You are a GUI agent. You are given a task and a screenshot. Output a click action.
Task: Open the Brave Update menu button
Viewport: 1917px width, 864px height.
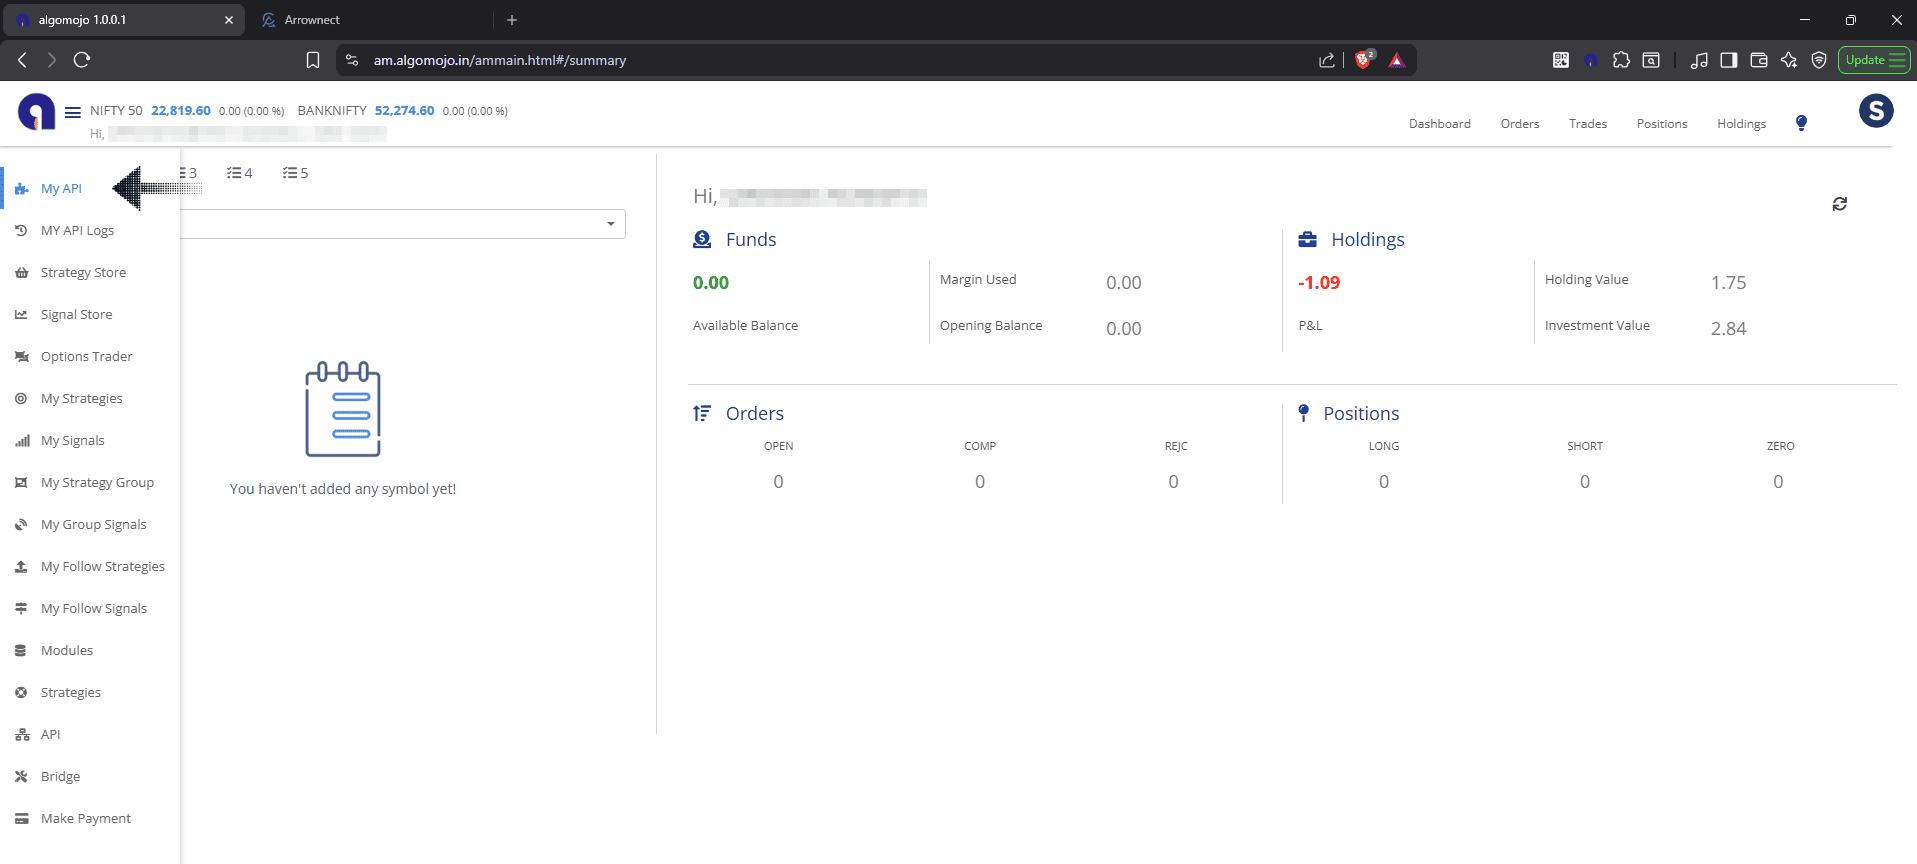coord(1874,60)
